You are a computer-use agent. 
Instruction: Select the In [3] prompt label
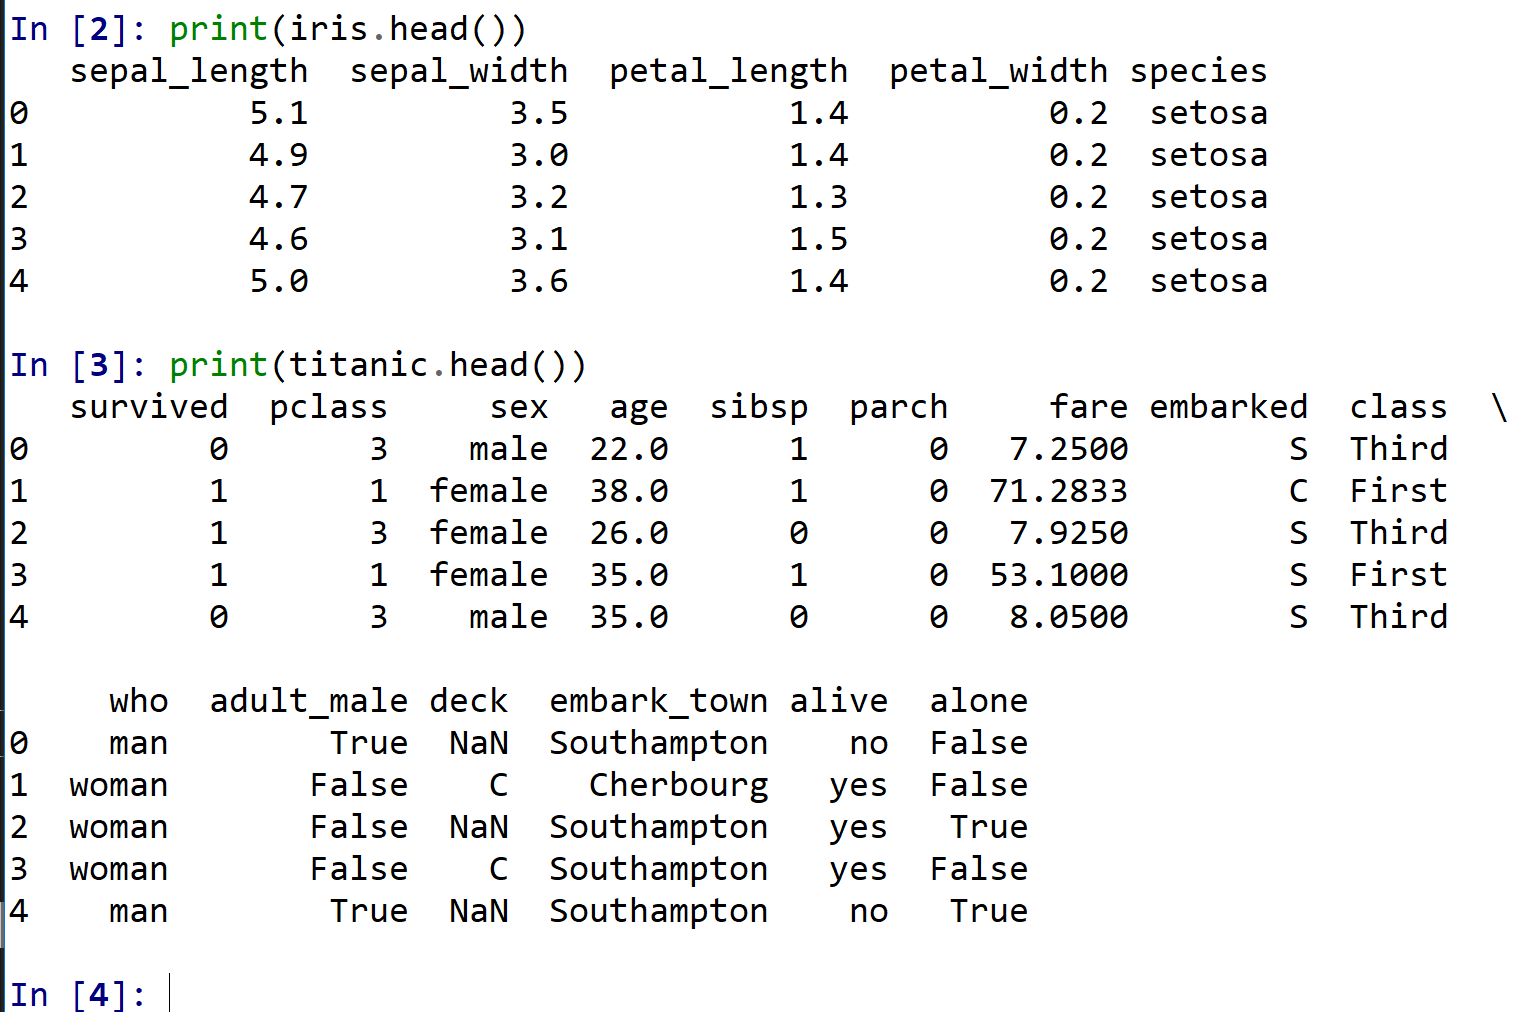click(77, 365)
